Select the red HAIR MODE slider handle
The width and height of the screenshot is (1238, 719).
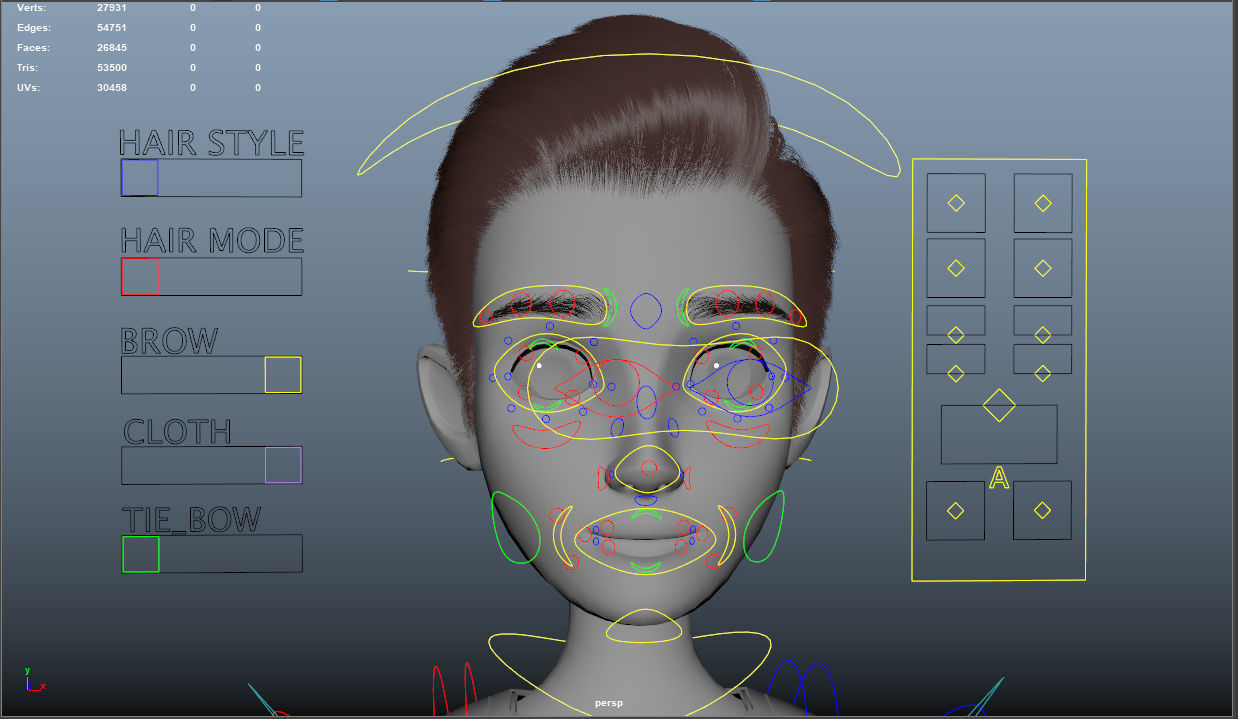pyautogui.click(x=140, y=276)
